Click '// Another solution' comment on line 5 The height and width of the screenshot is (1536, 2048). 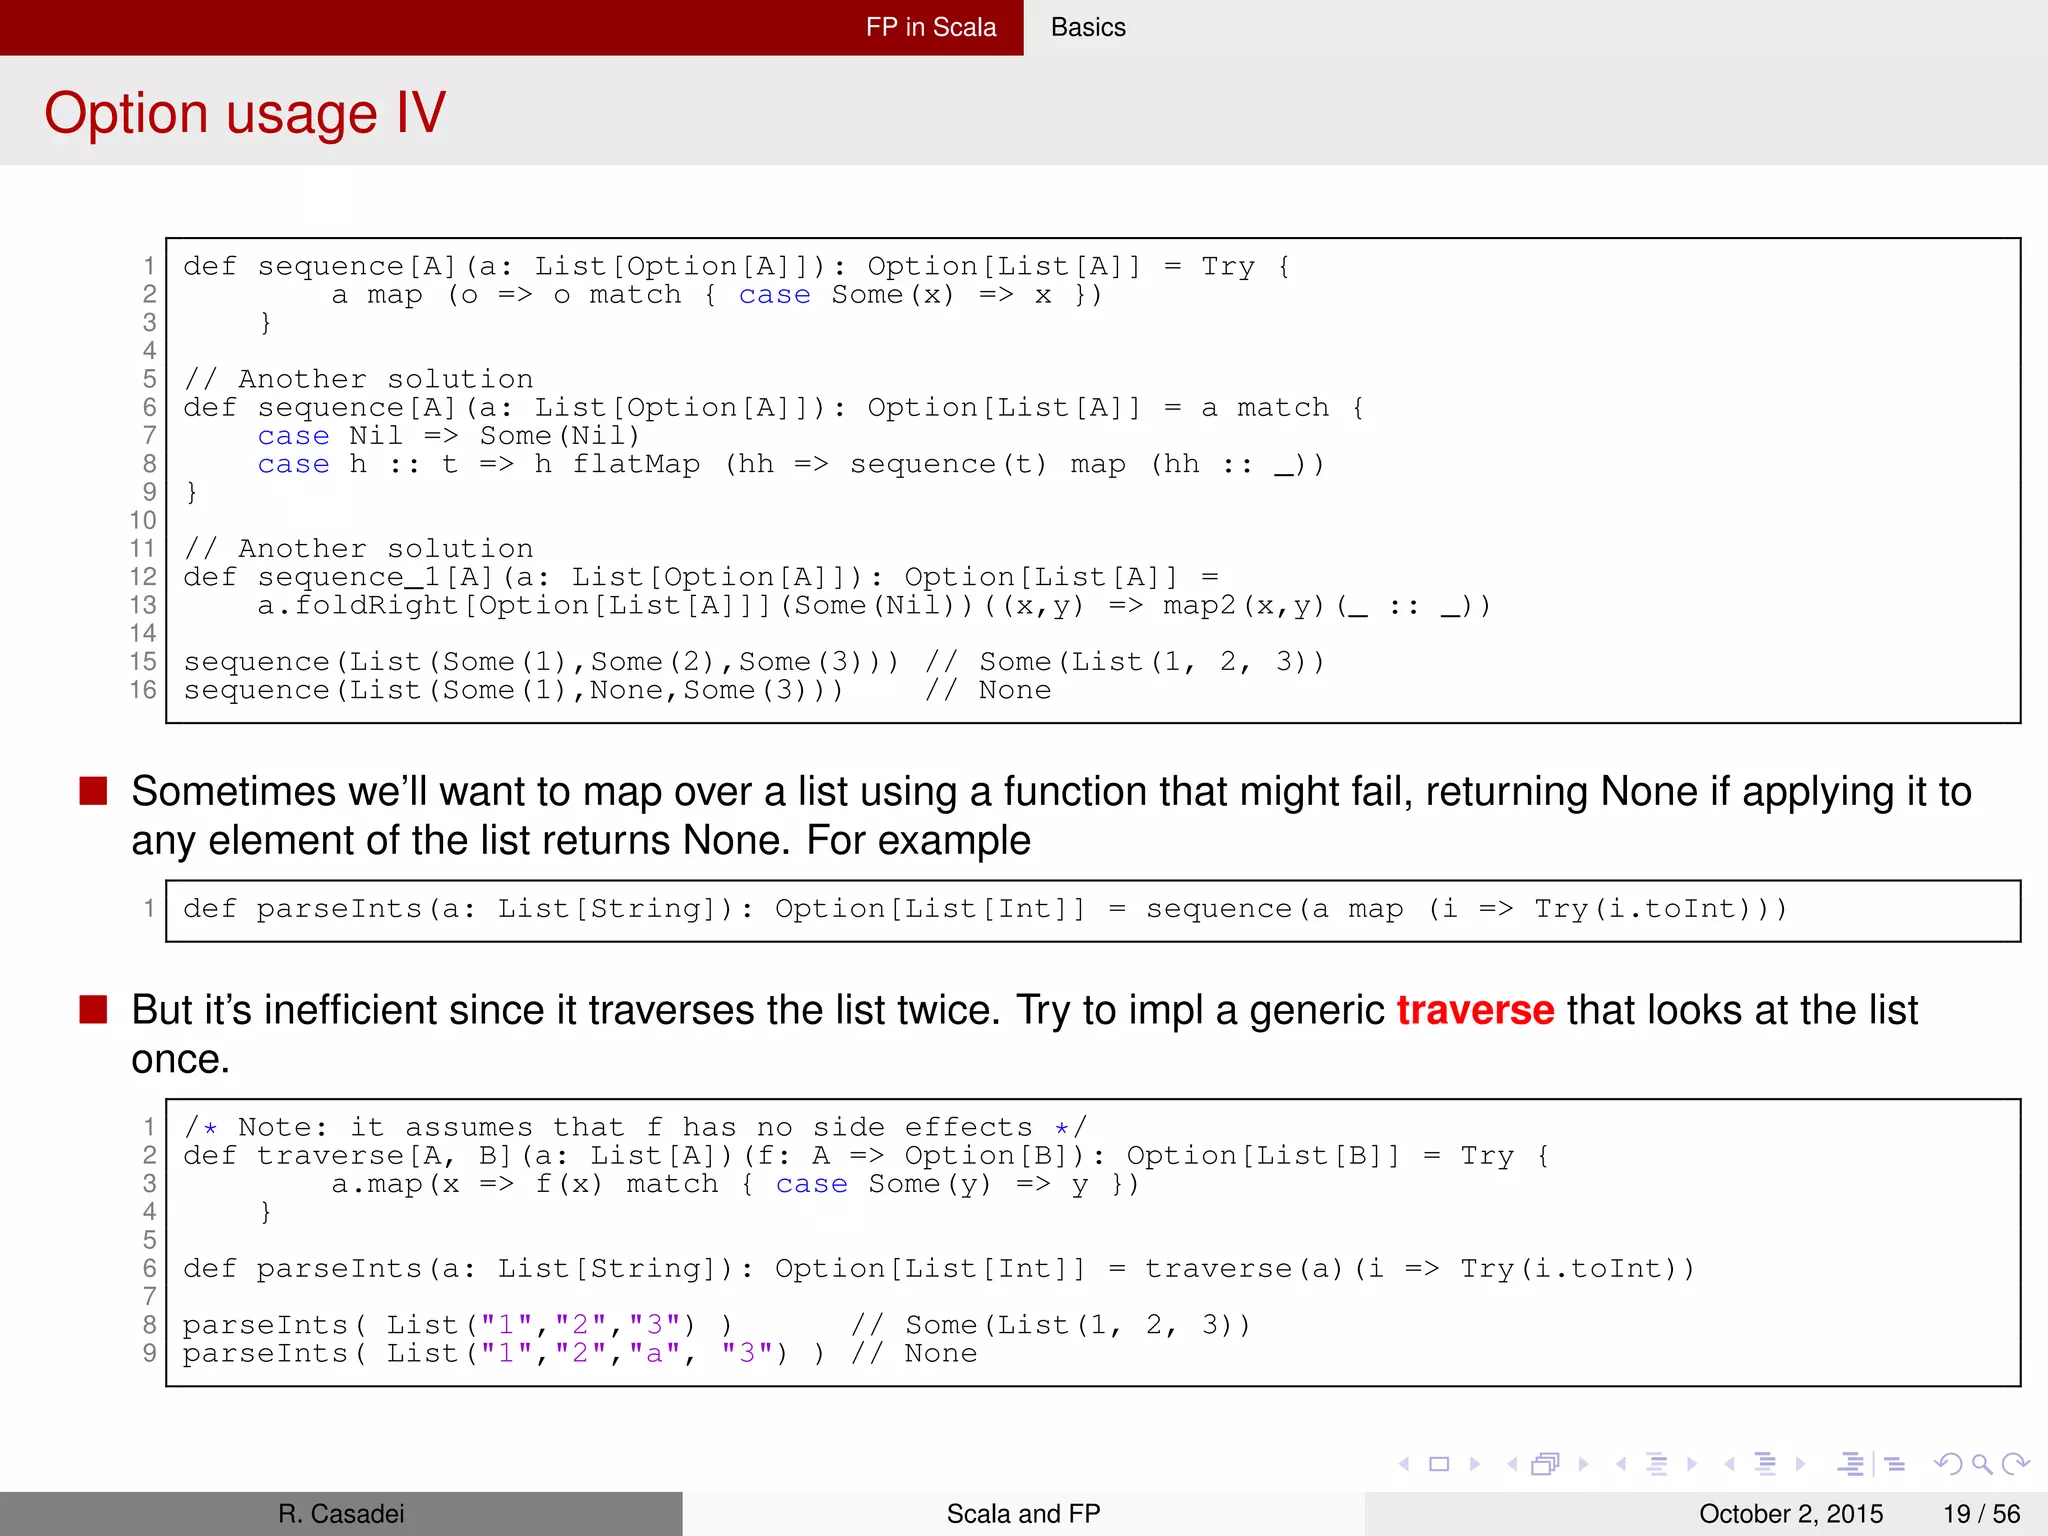tap(359, 379)
